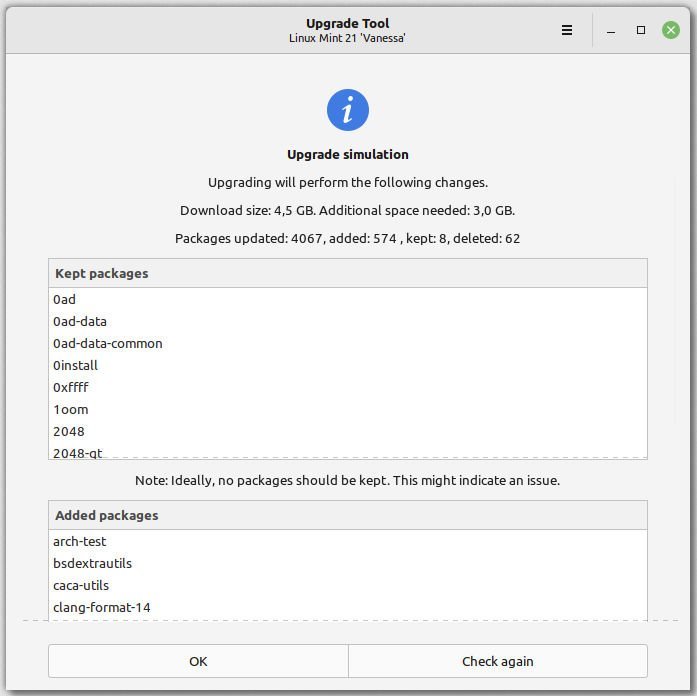697x696 pixels.
Task: Select the 0ad-data-common package entry
Action: tap(108, 343)
